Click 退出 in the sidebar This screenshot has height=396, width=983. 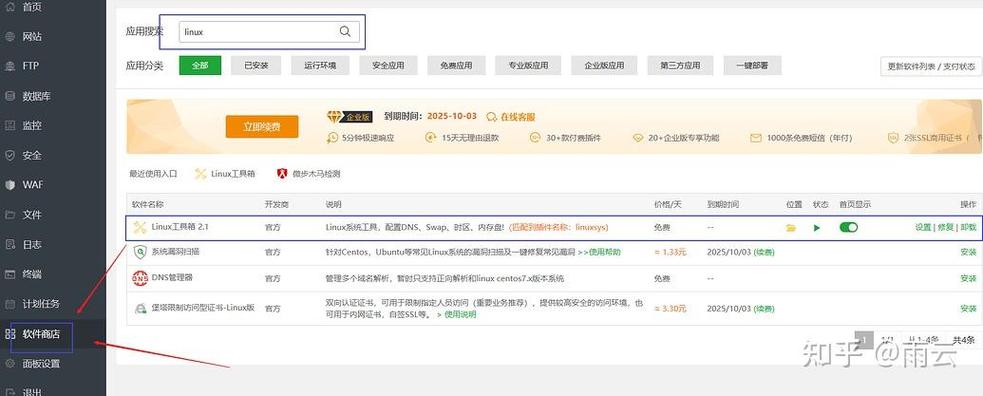[x=32, y=392]
